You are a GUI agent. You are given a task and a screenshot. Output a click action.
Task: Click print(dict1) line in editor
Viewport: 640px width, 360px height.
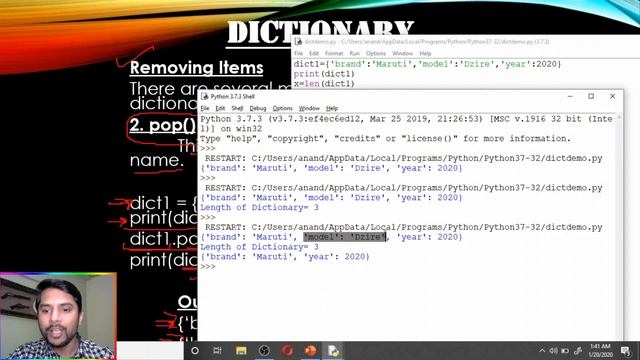[324, 74]
